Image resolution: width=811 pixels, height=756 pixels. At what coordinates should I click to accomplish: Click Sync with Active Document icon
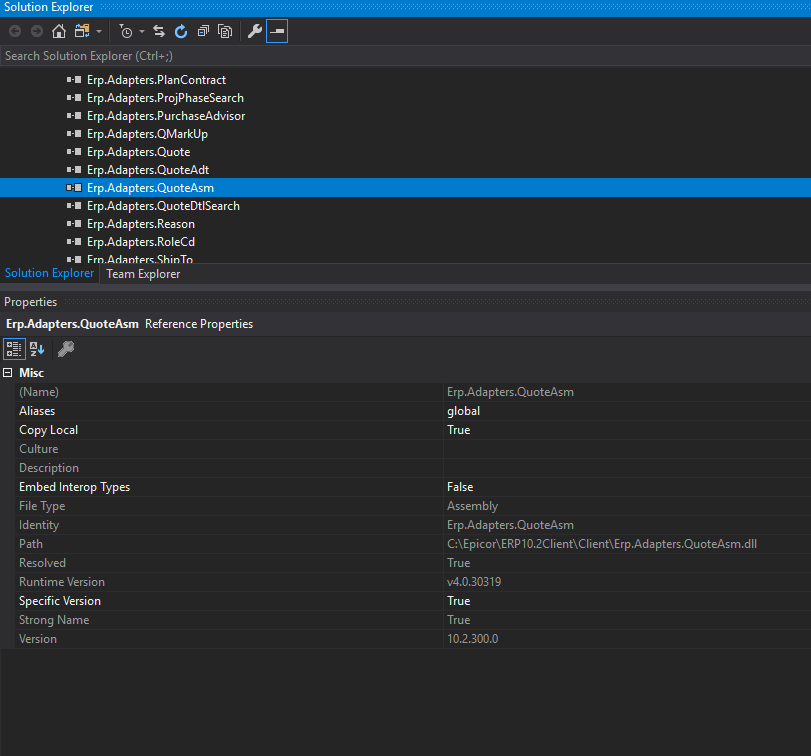[159, 32]
